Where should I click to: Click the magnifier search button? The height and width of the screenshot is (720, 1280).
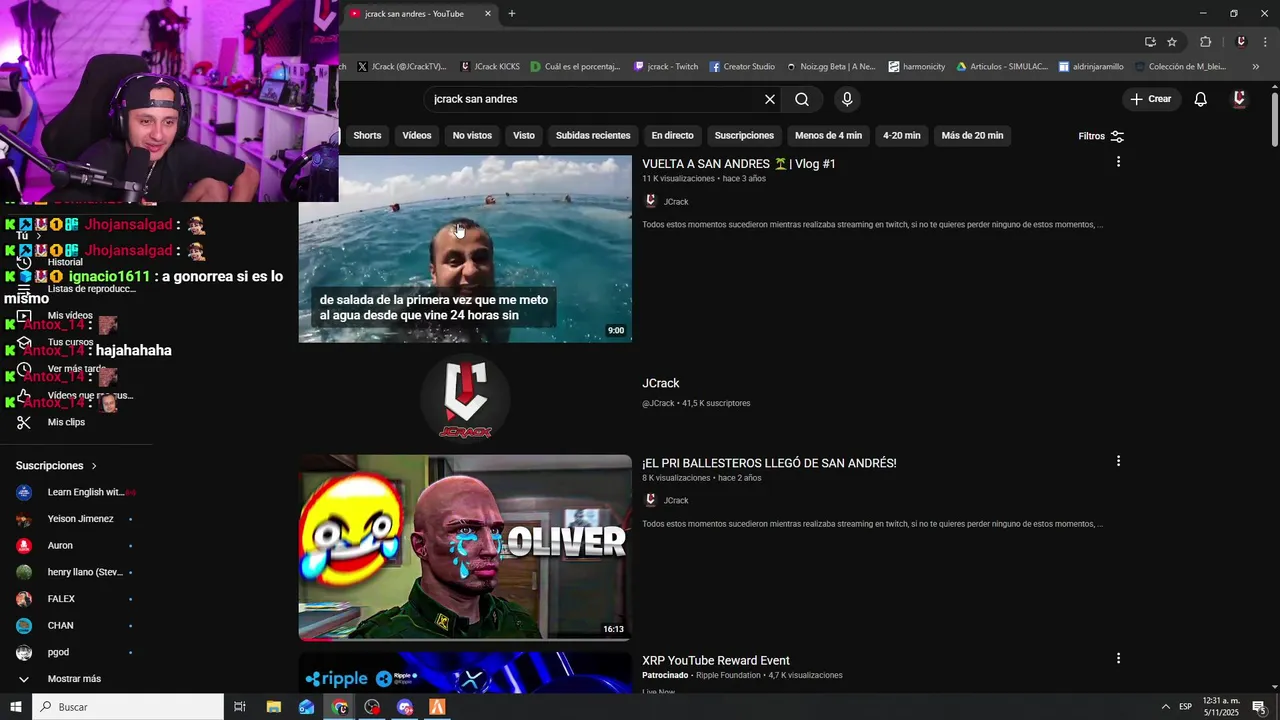[802, 99]
